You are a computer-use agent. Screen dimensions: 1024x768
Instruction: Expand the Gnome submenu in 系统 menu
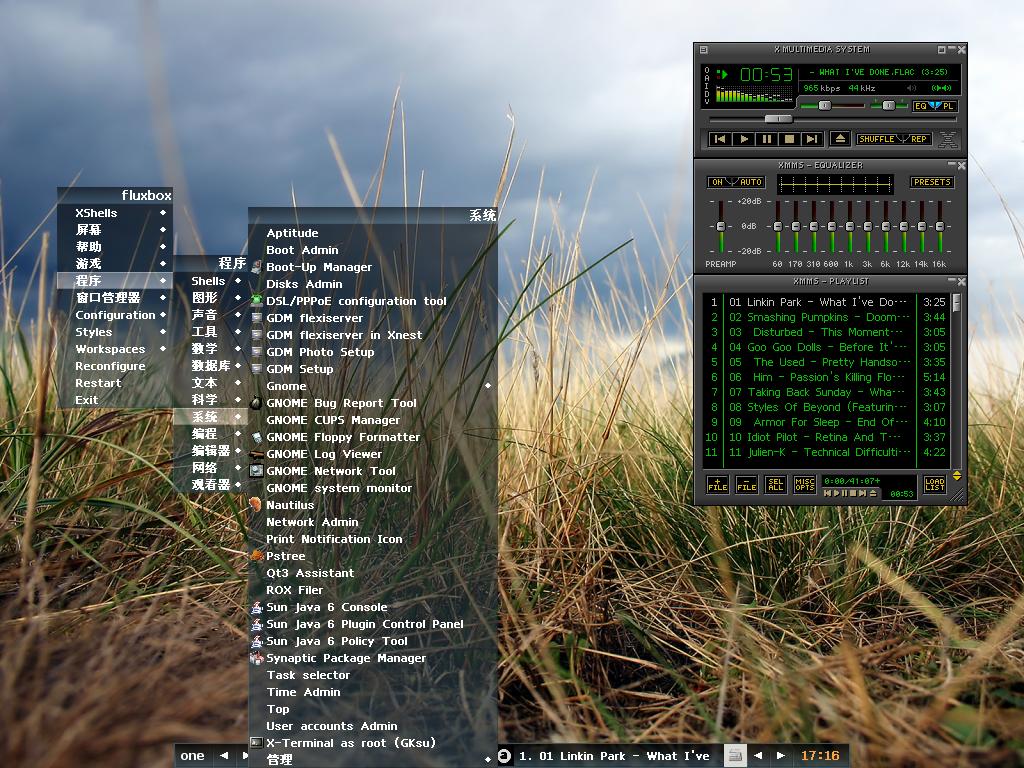click(373, 386)
